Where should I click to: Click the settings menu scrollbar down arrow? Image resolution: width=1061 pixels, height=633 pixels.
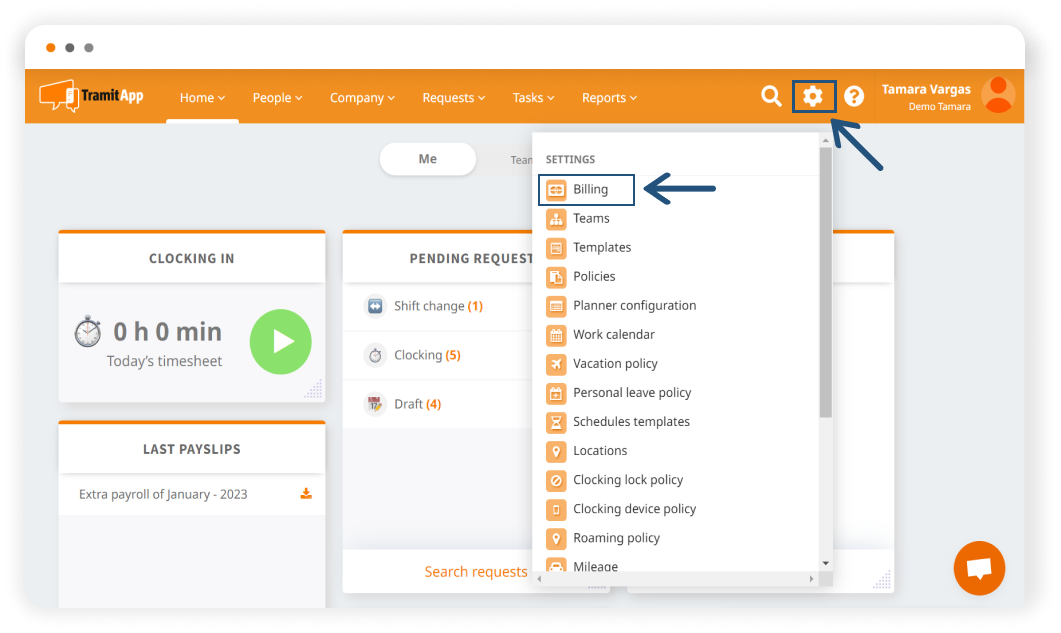pyautogui.click(x=826, y=562)
